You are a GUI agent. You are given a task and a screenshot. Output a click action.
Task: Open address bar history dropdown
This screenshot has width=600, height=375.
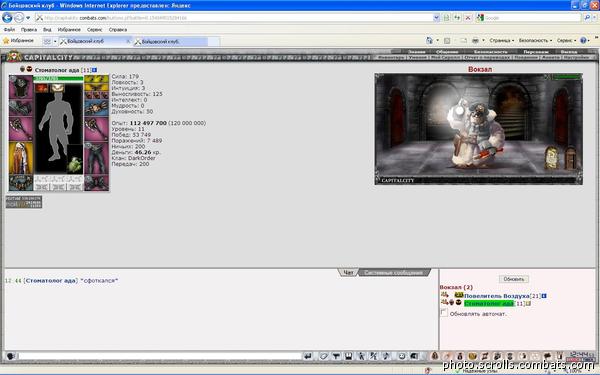(436, 18)
